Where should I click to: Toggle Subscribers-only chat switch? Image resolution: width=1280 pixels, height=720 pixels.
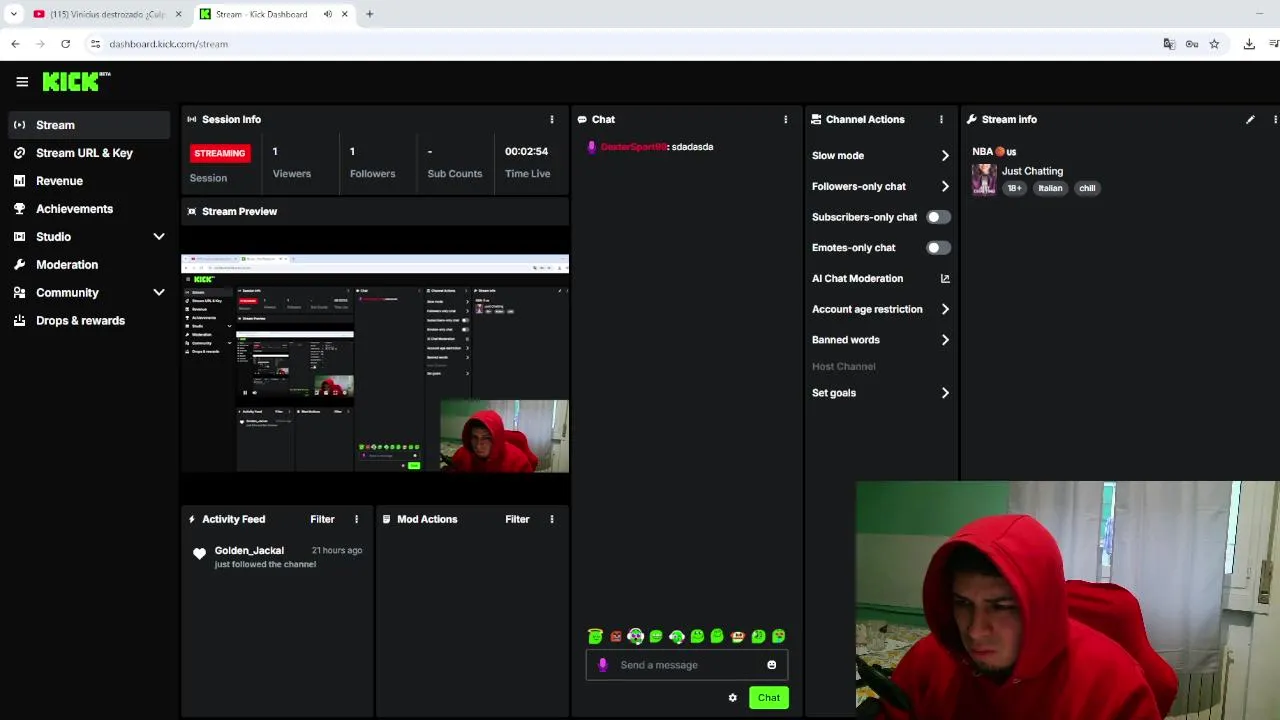tap(937, 217)
